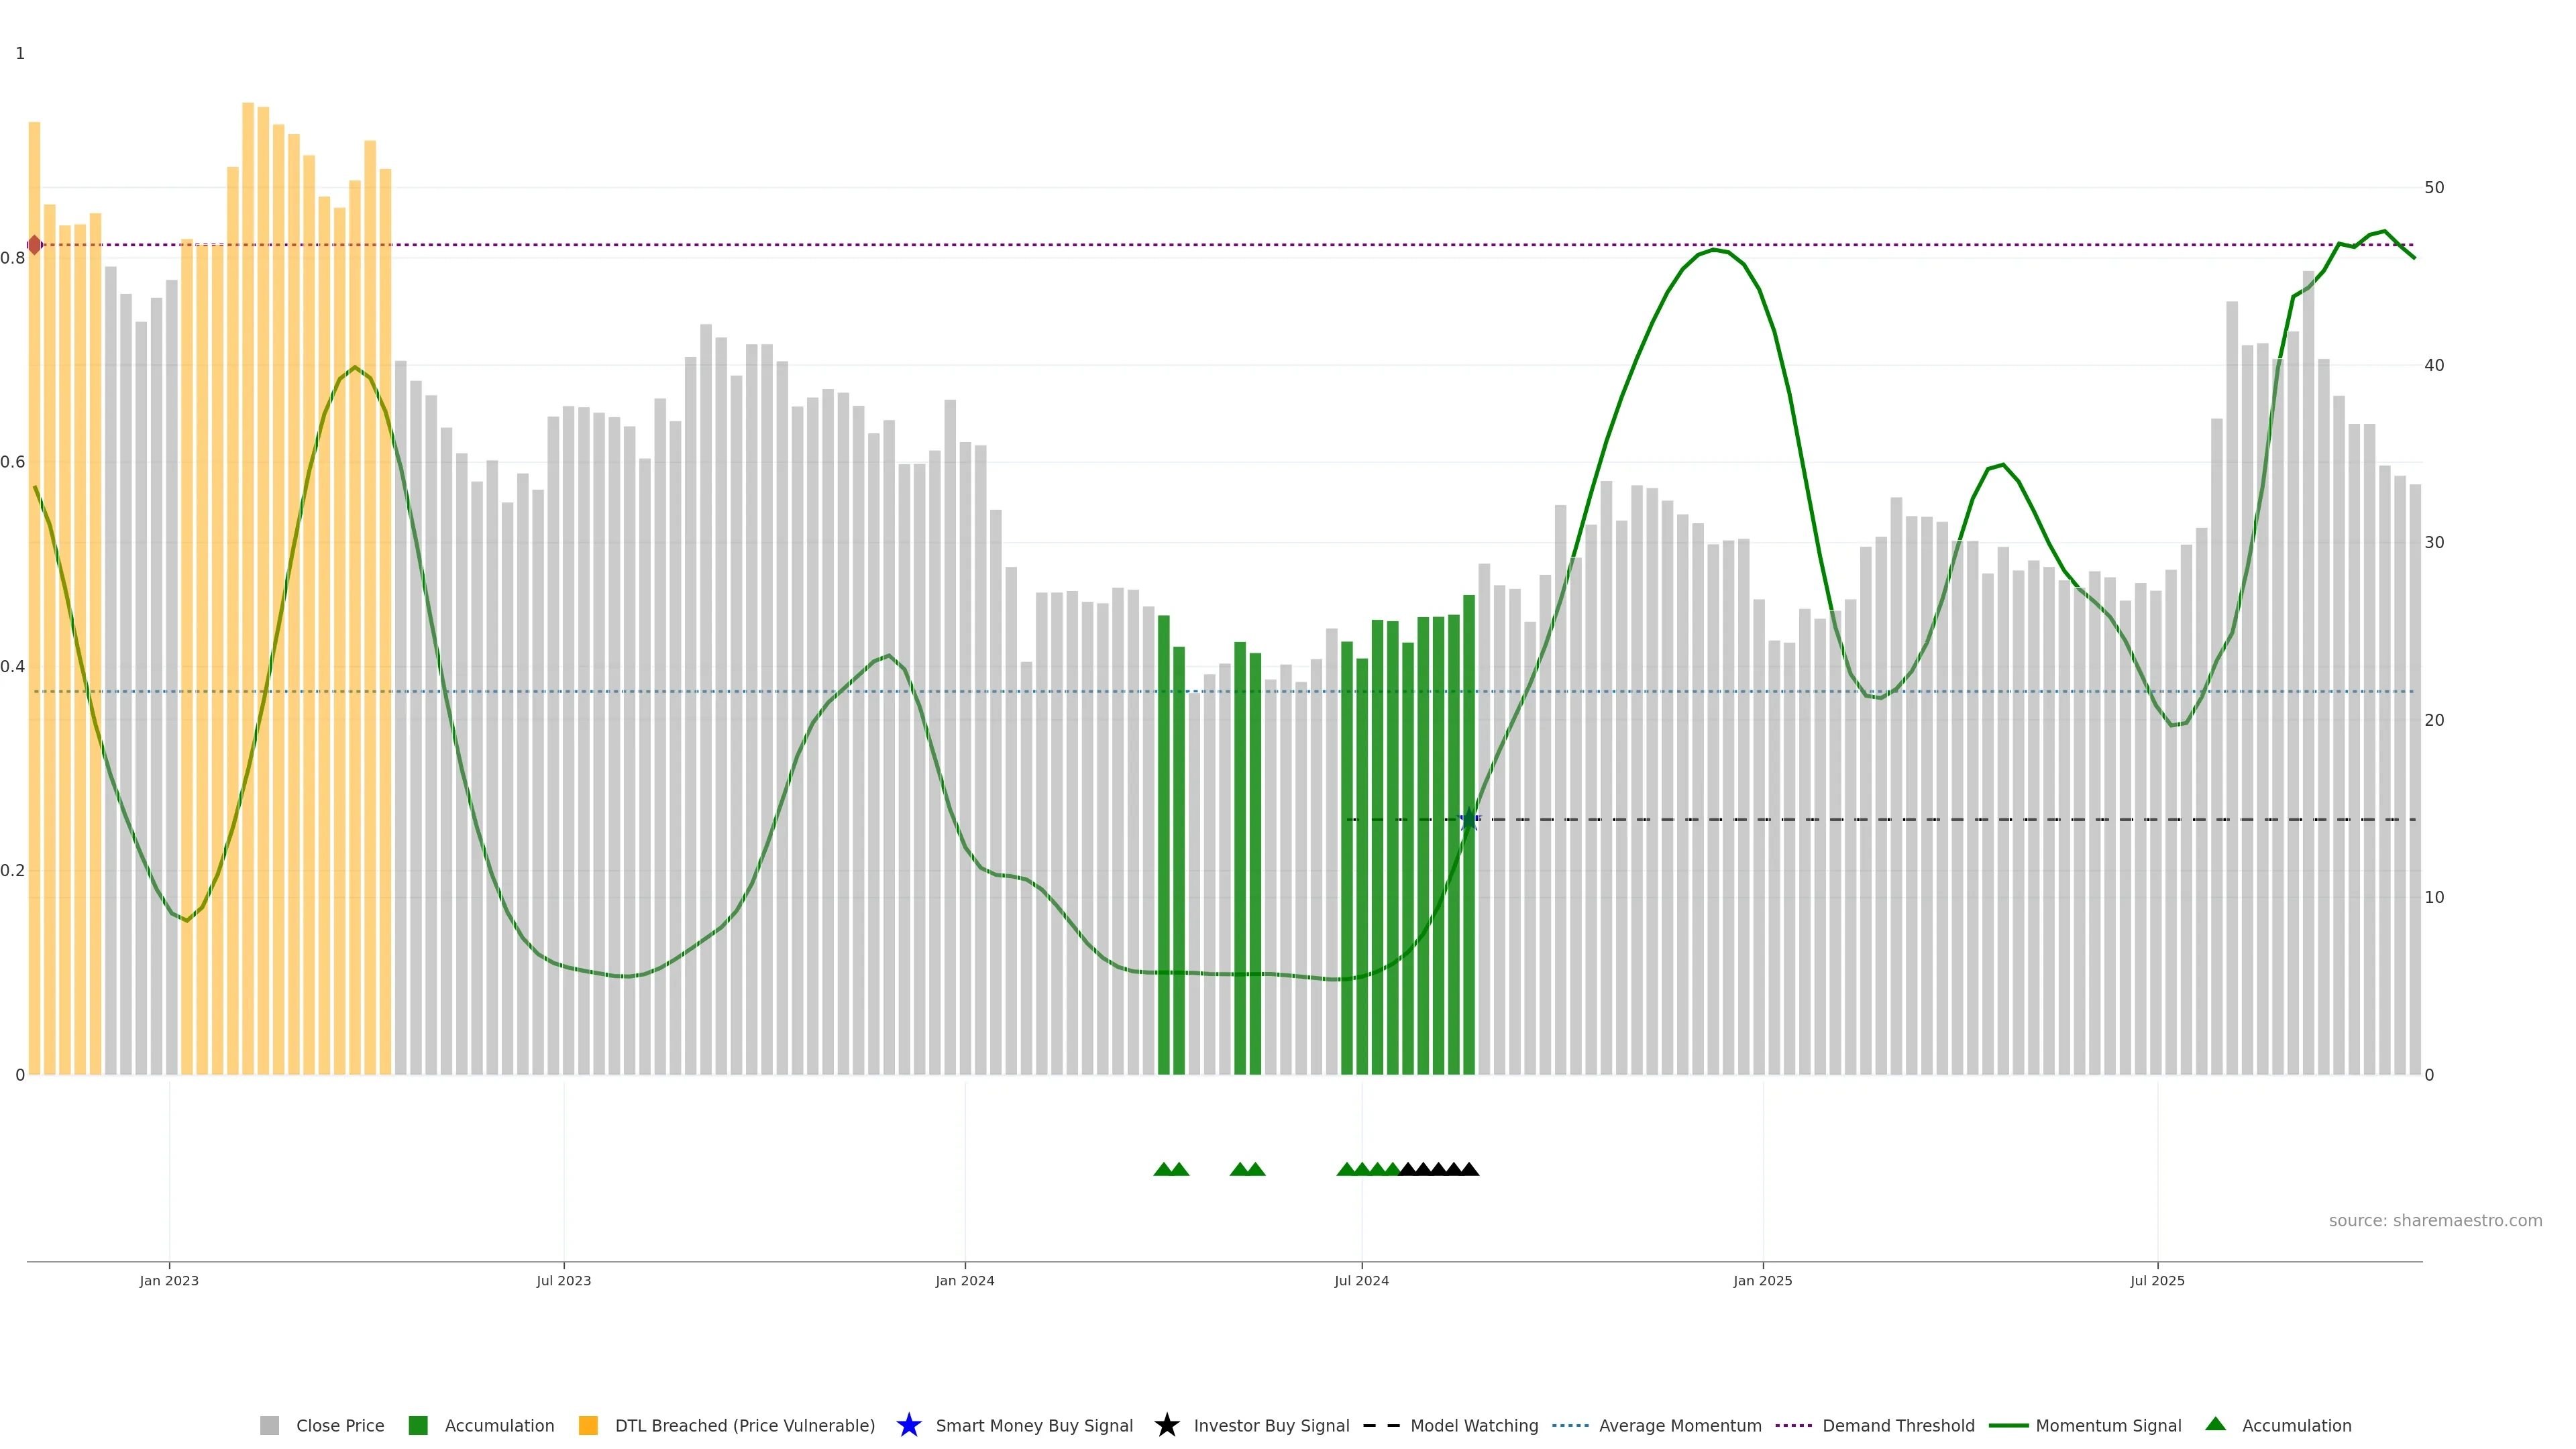Click the Jan 2023 x-axis label
The width and height of the screenshot is (2576, 1449).
tap(169, 1281)
